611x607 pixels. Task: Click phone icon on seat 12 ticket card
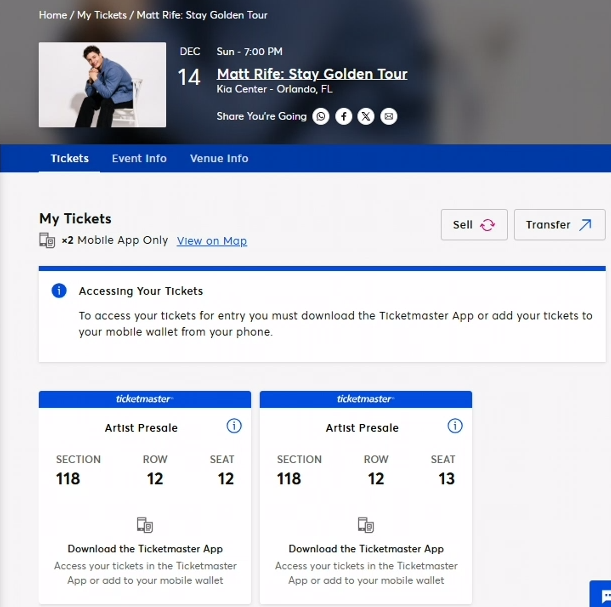(x=145, y=525)
